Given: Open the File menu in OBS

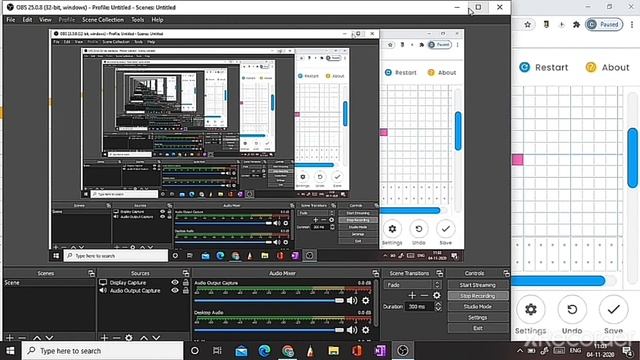Looking at the screenshot, I should pyautogui.click(x=11, y=20).
